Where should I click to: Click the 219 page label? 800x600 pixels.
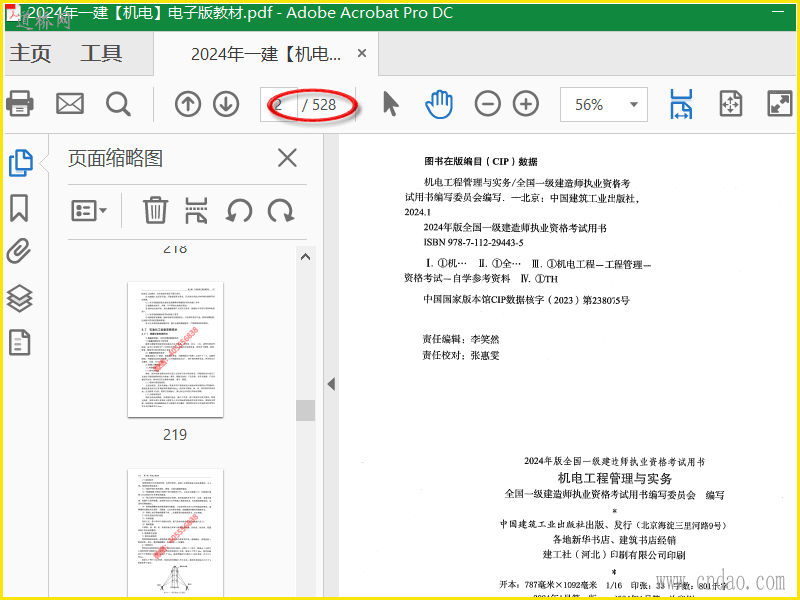pos(175,435)
